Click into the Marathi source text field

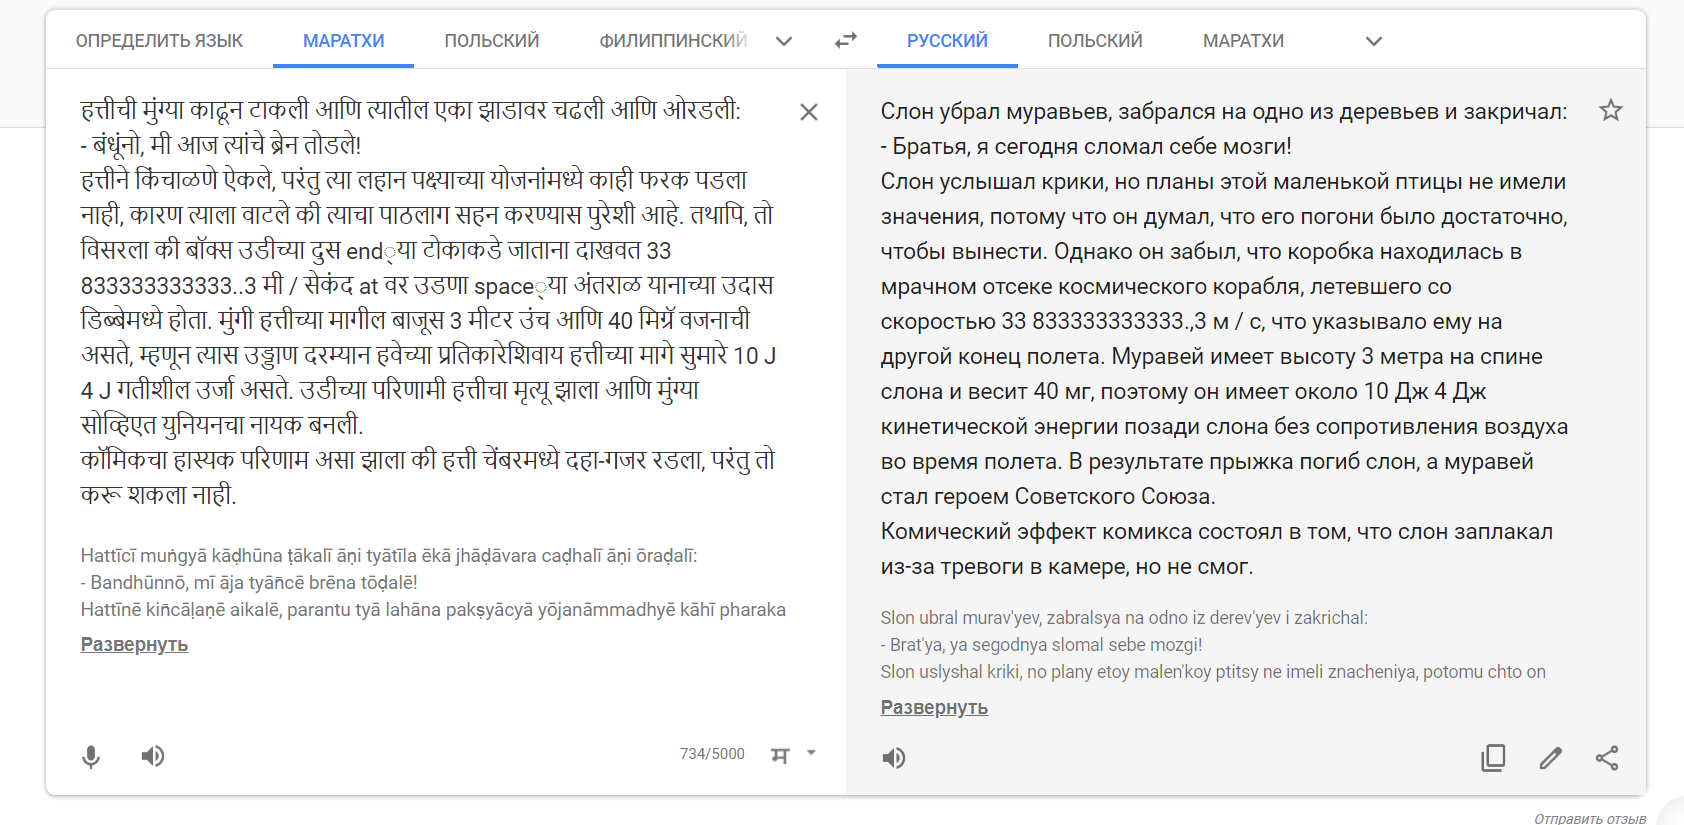pyautogui.click(x=428, y=302)
